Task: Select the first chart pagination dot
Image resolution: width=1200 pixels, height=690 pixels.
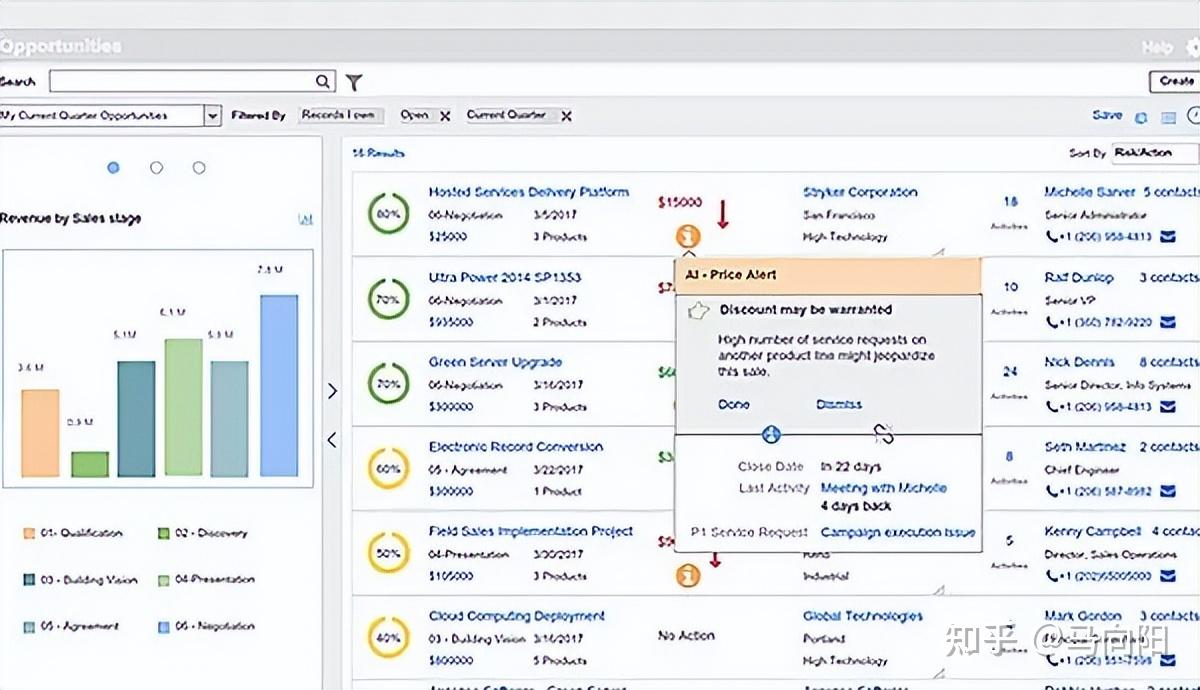Action: click(113, 168)
